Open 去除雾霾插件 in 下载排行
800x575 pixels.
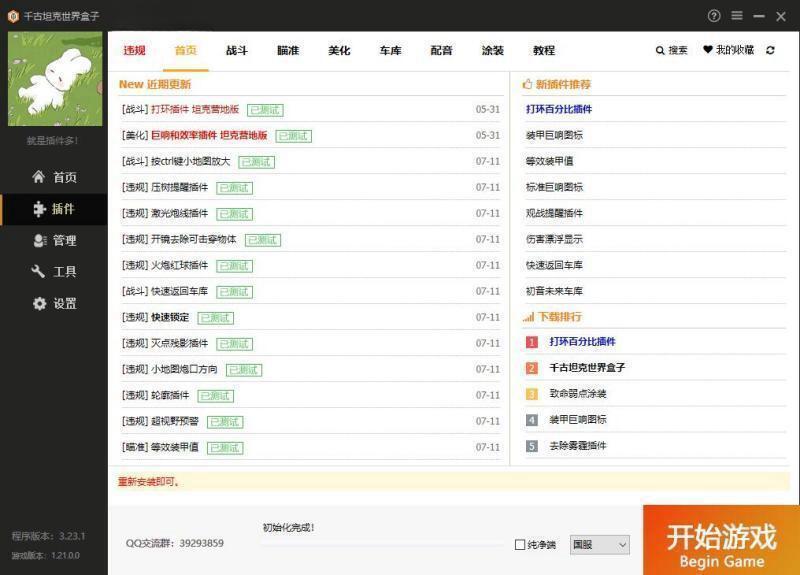(x=578, y=446)
